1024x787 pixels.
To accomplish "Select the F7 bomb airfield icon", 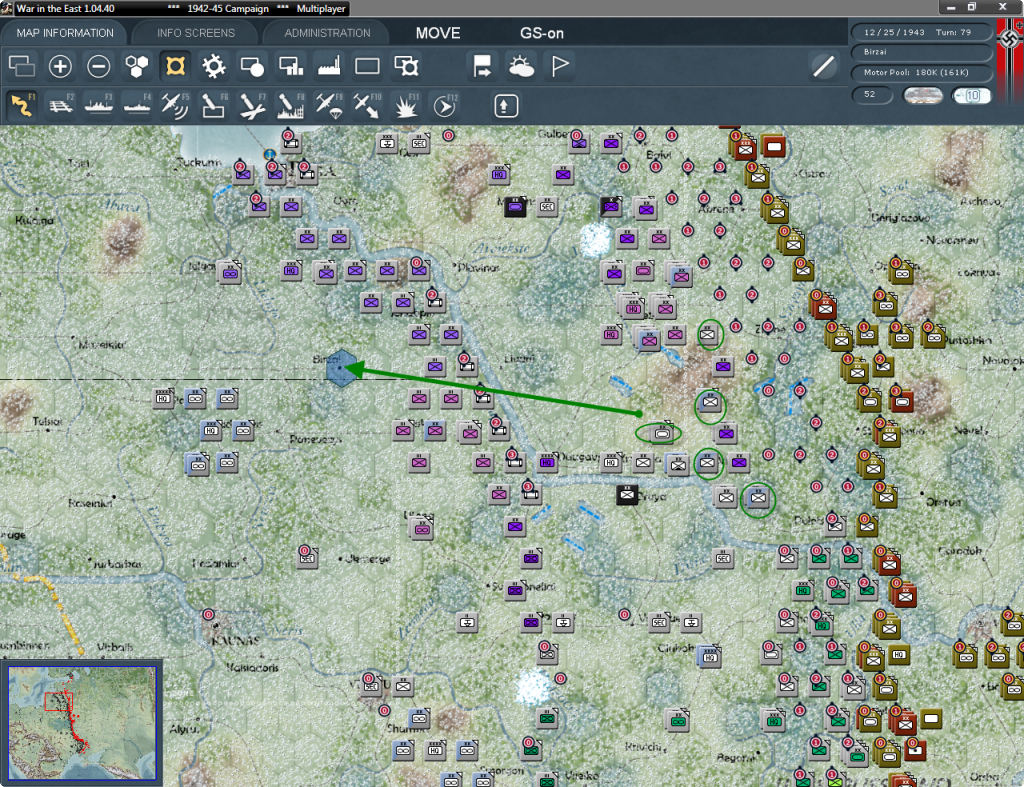I will (252, 106).
